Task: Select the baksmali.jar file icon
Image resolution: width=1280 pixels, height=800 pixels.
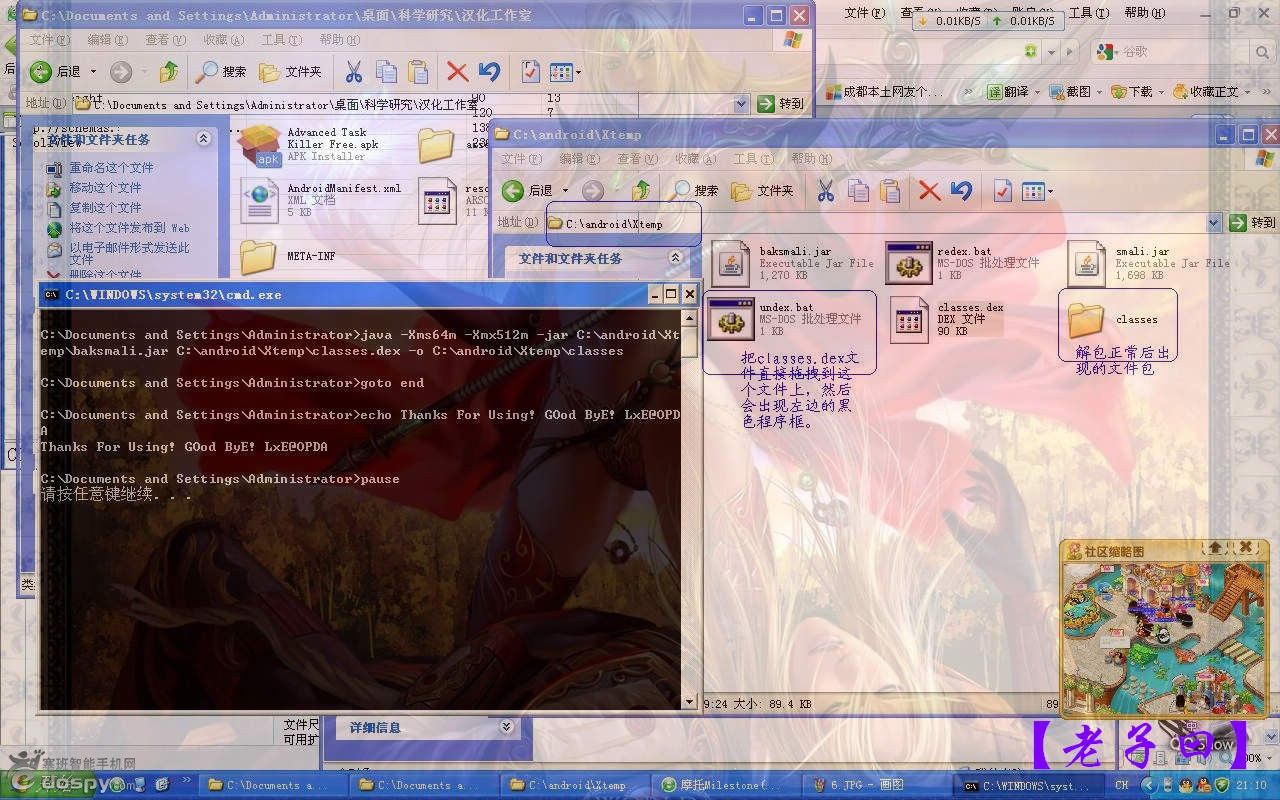Action: point(730,263)
